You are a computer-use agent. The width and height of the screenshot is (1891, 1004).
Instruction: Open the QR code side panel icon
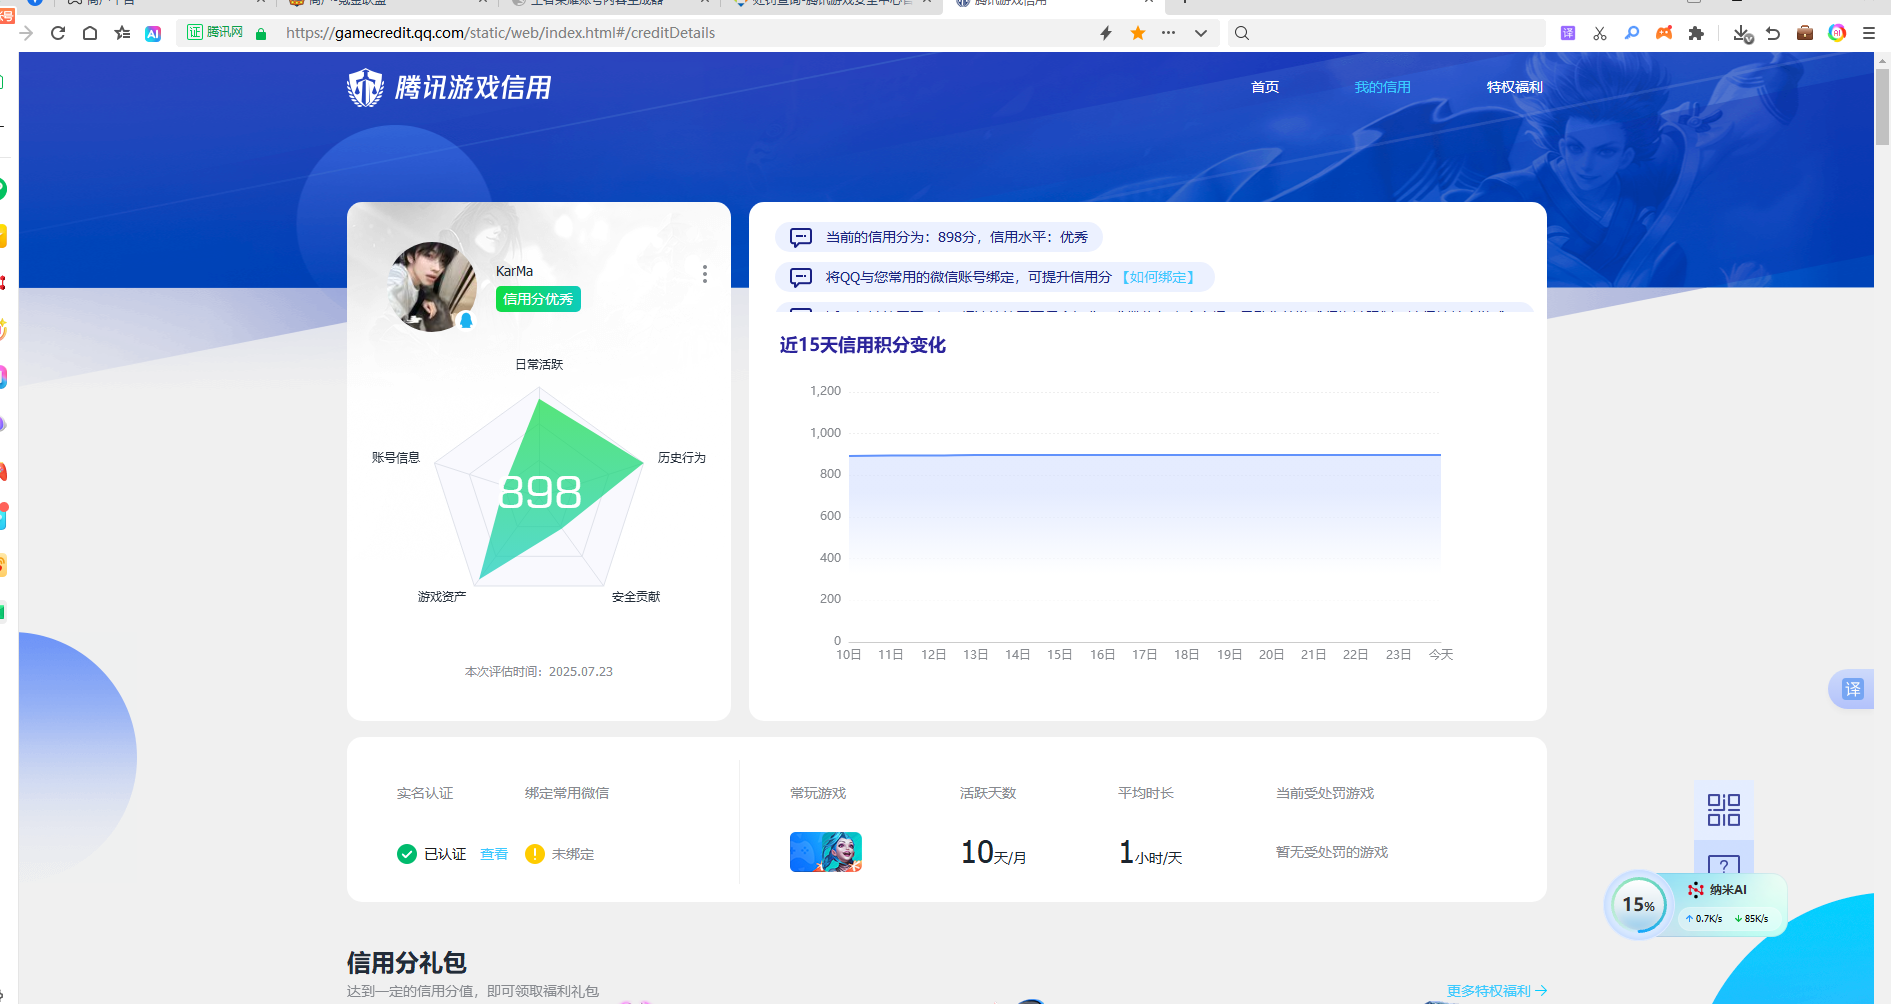[x=1724, y=810]
